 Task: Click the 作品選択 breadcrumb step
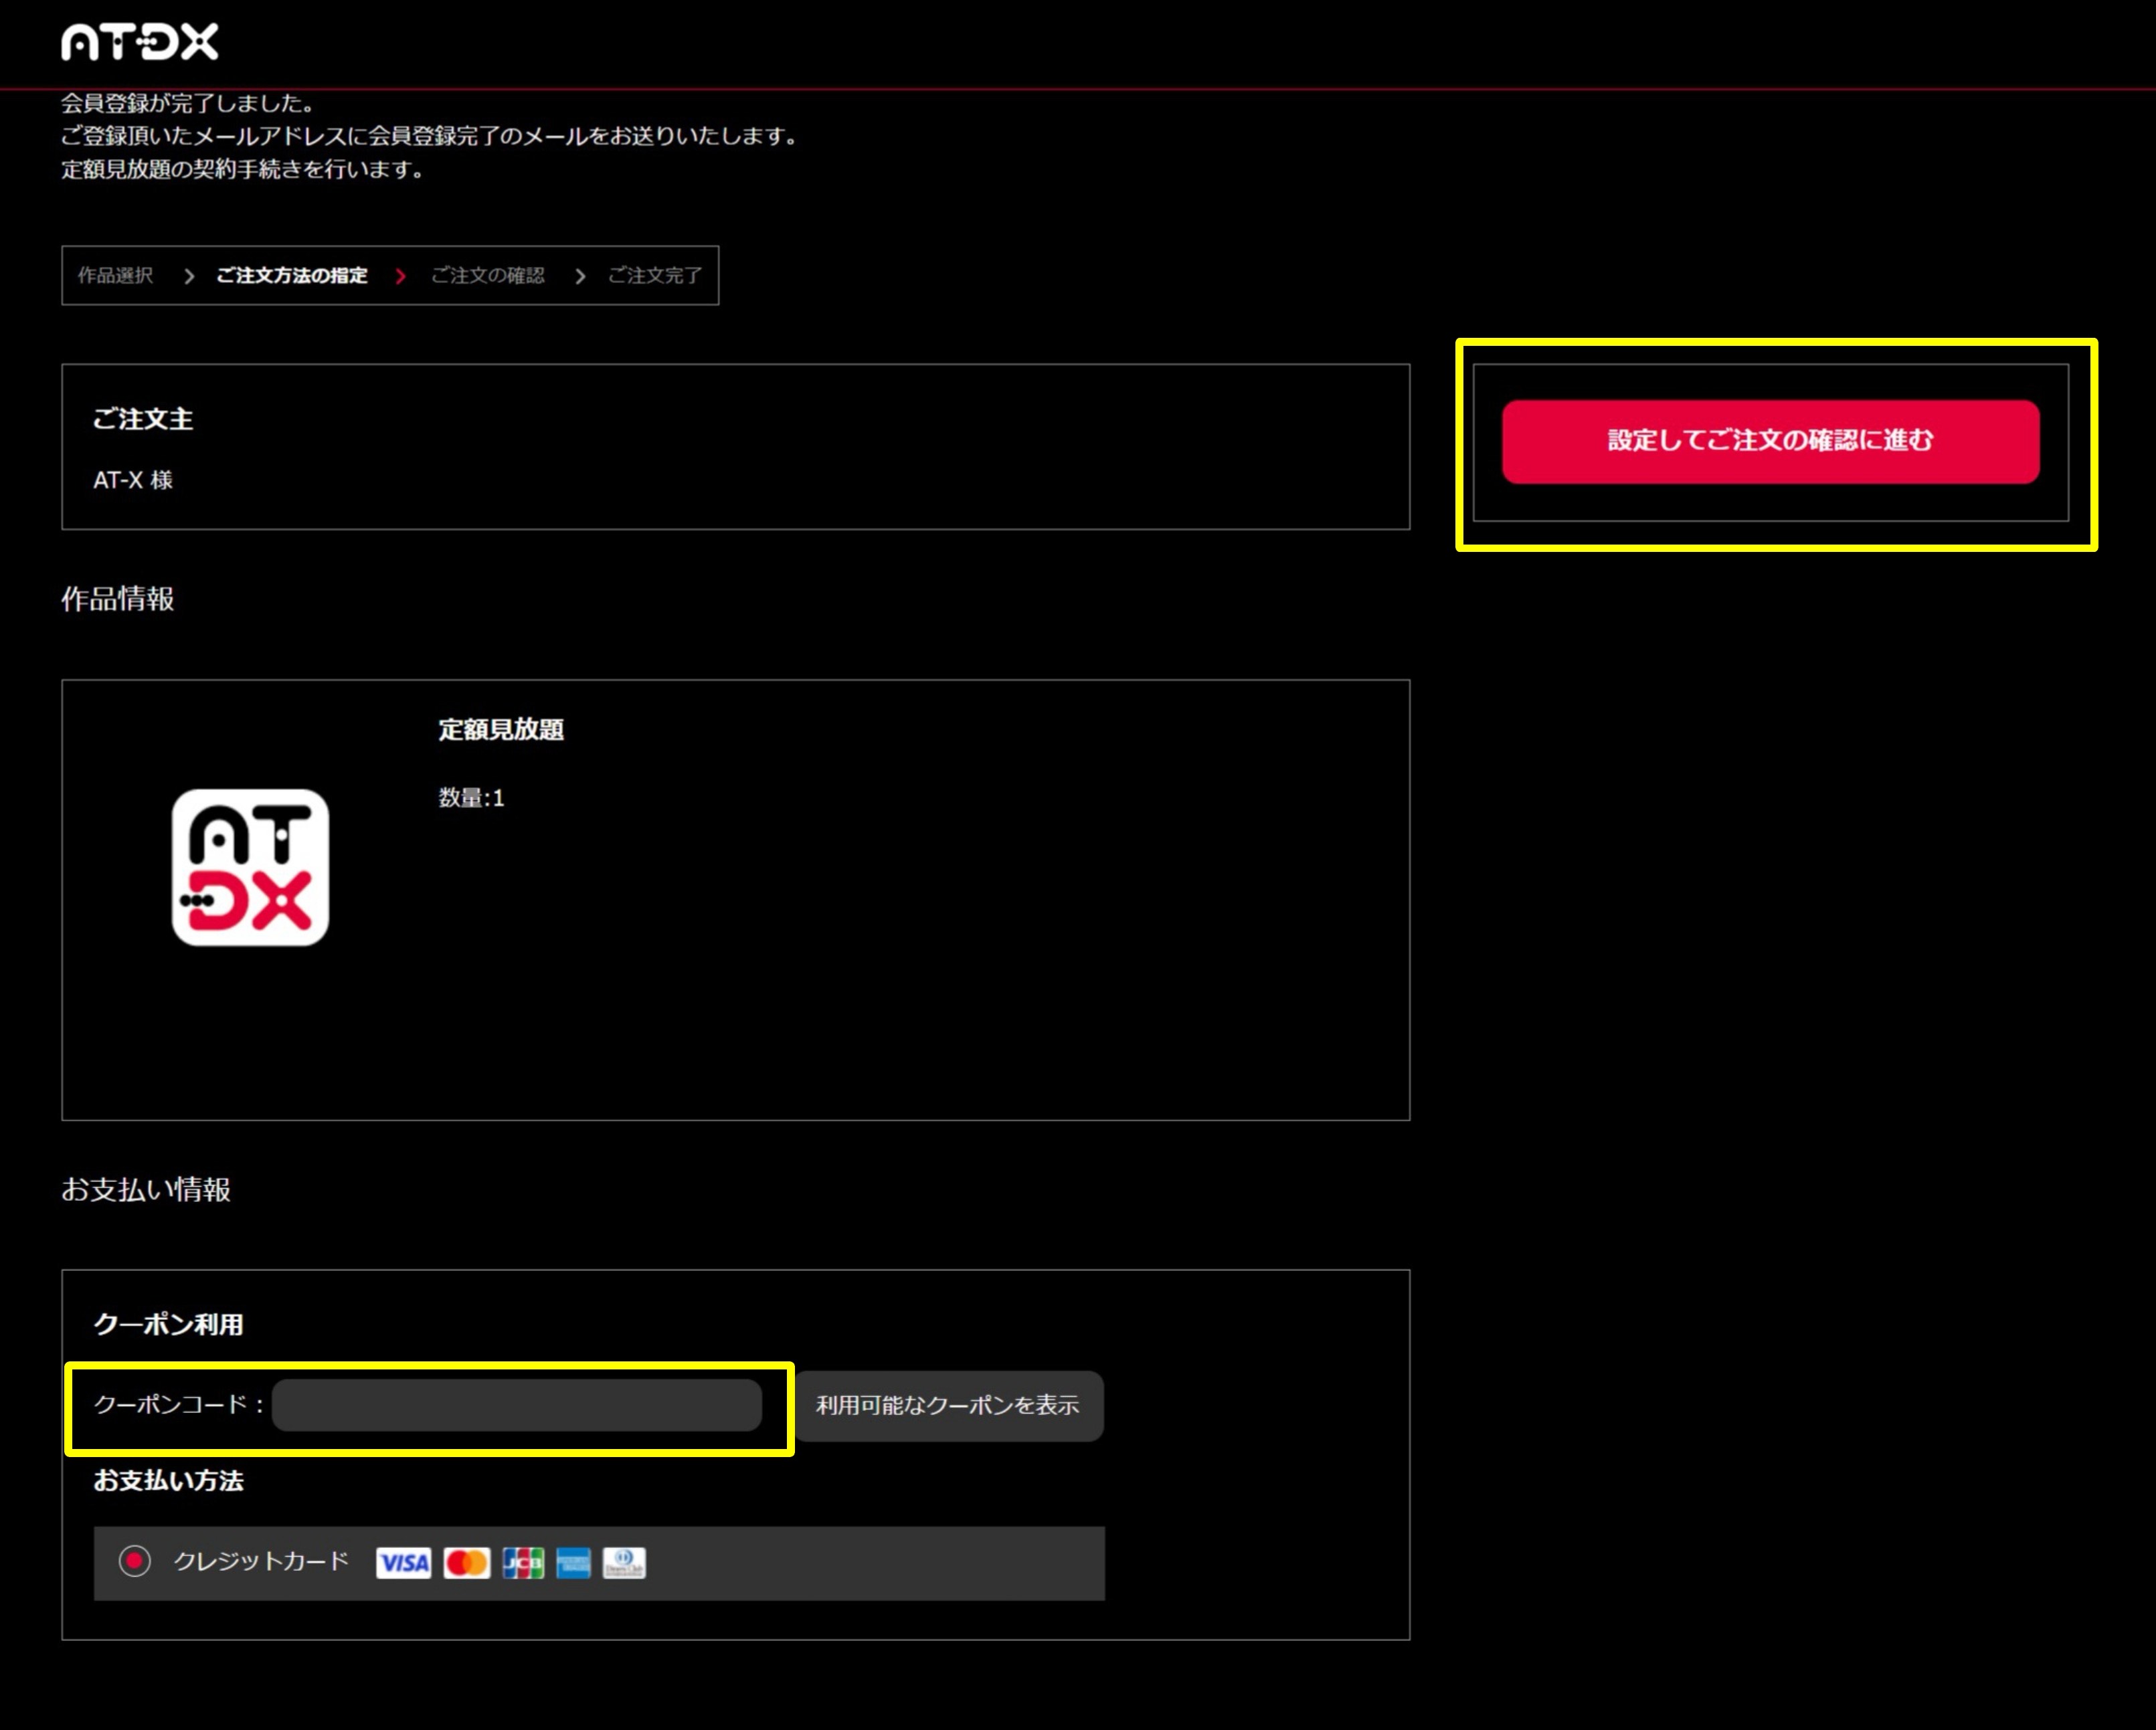[115, 275]
